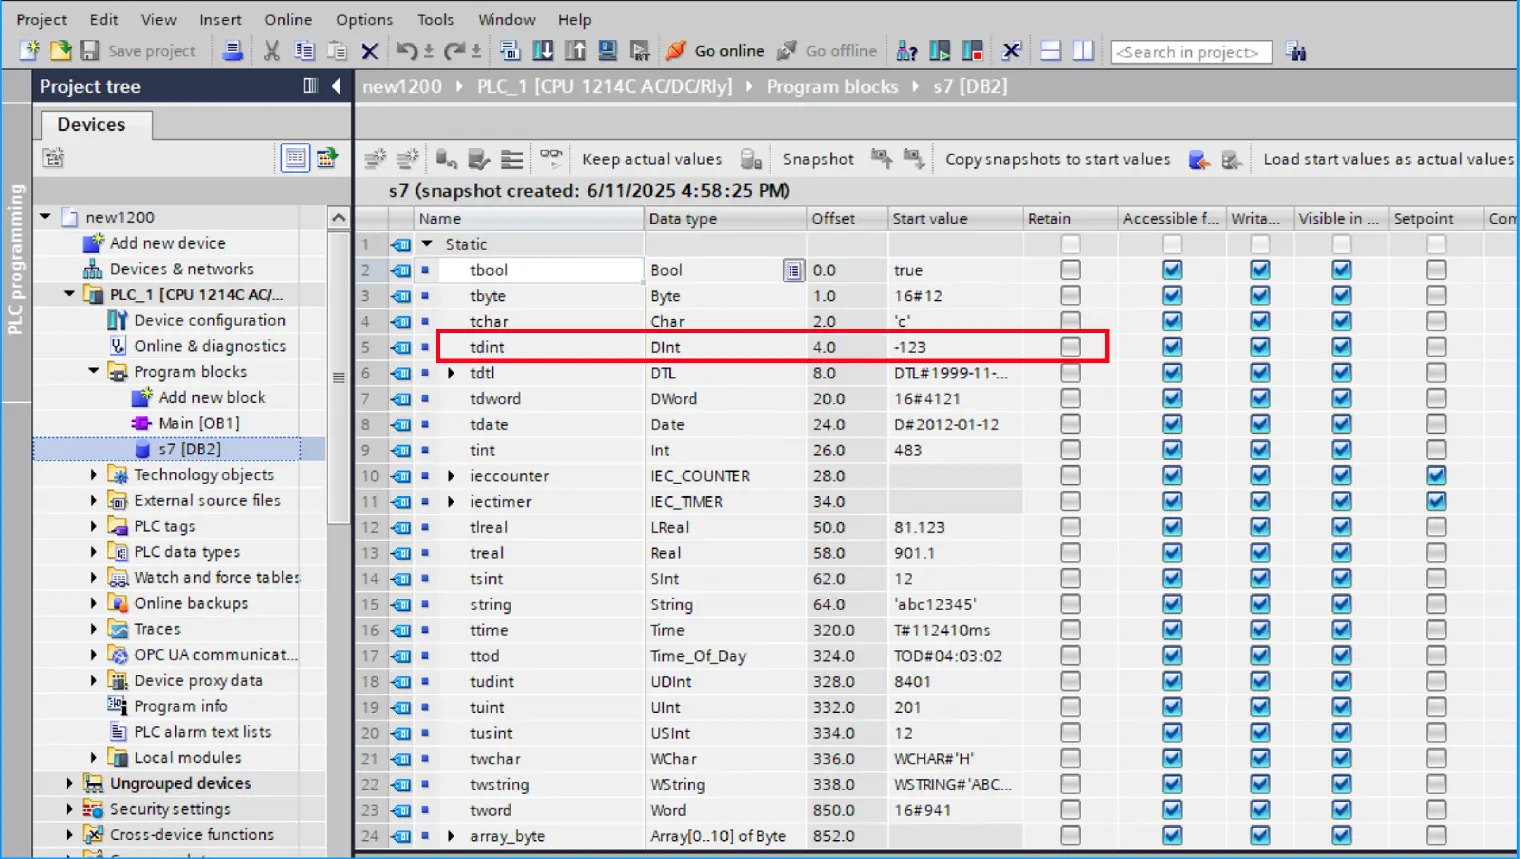Collapse the Program blocks folder
The image size is (1520, 859).
point(94,372)
